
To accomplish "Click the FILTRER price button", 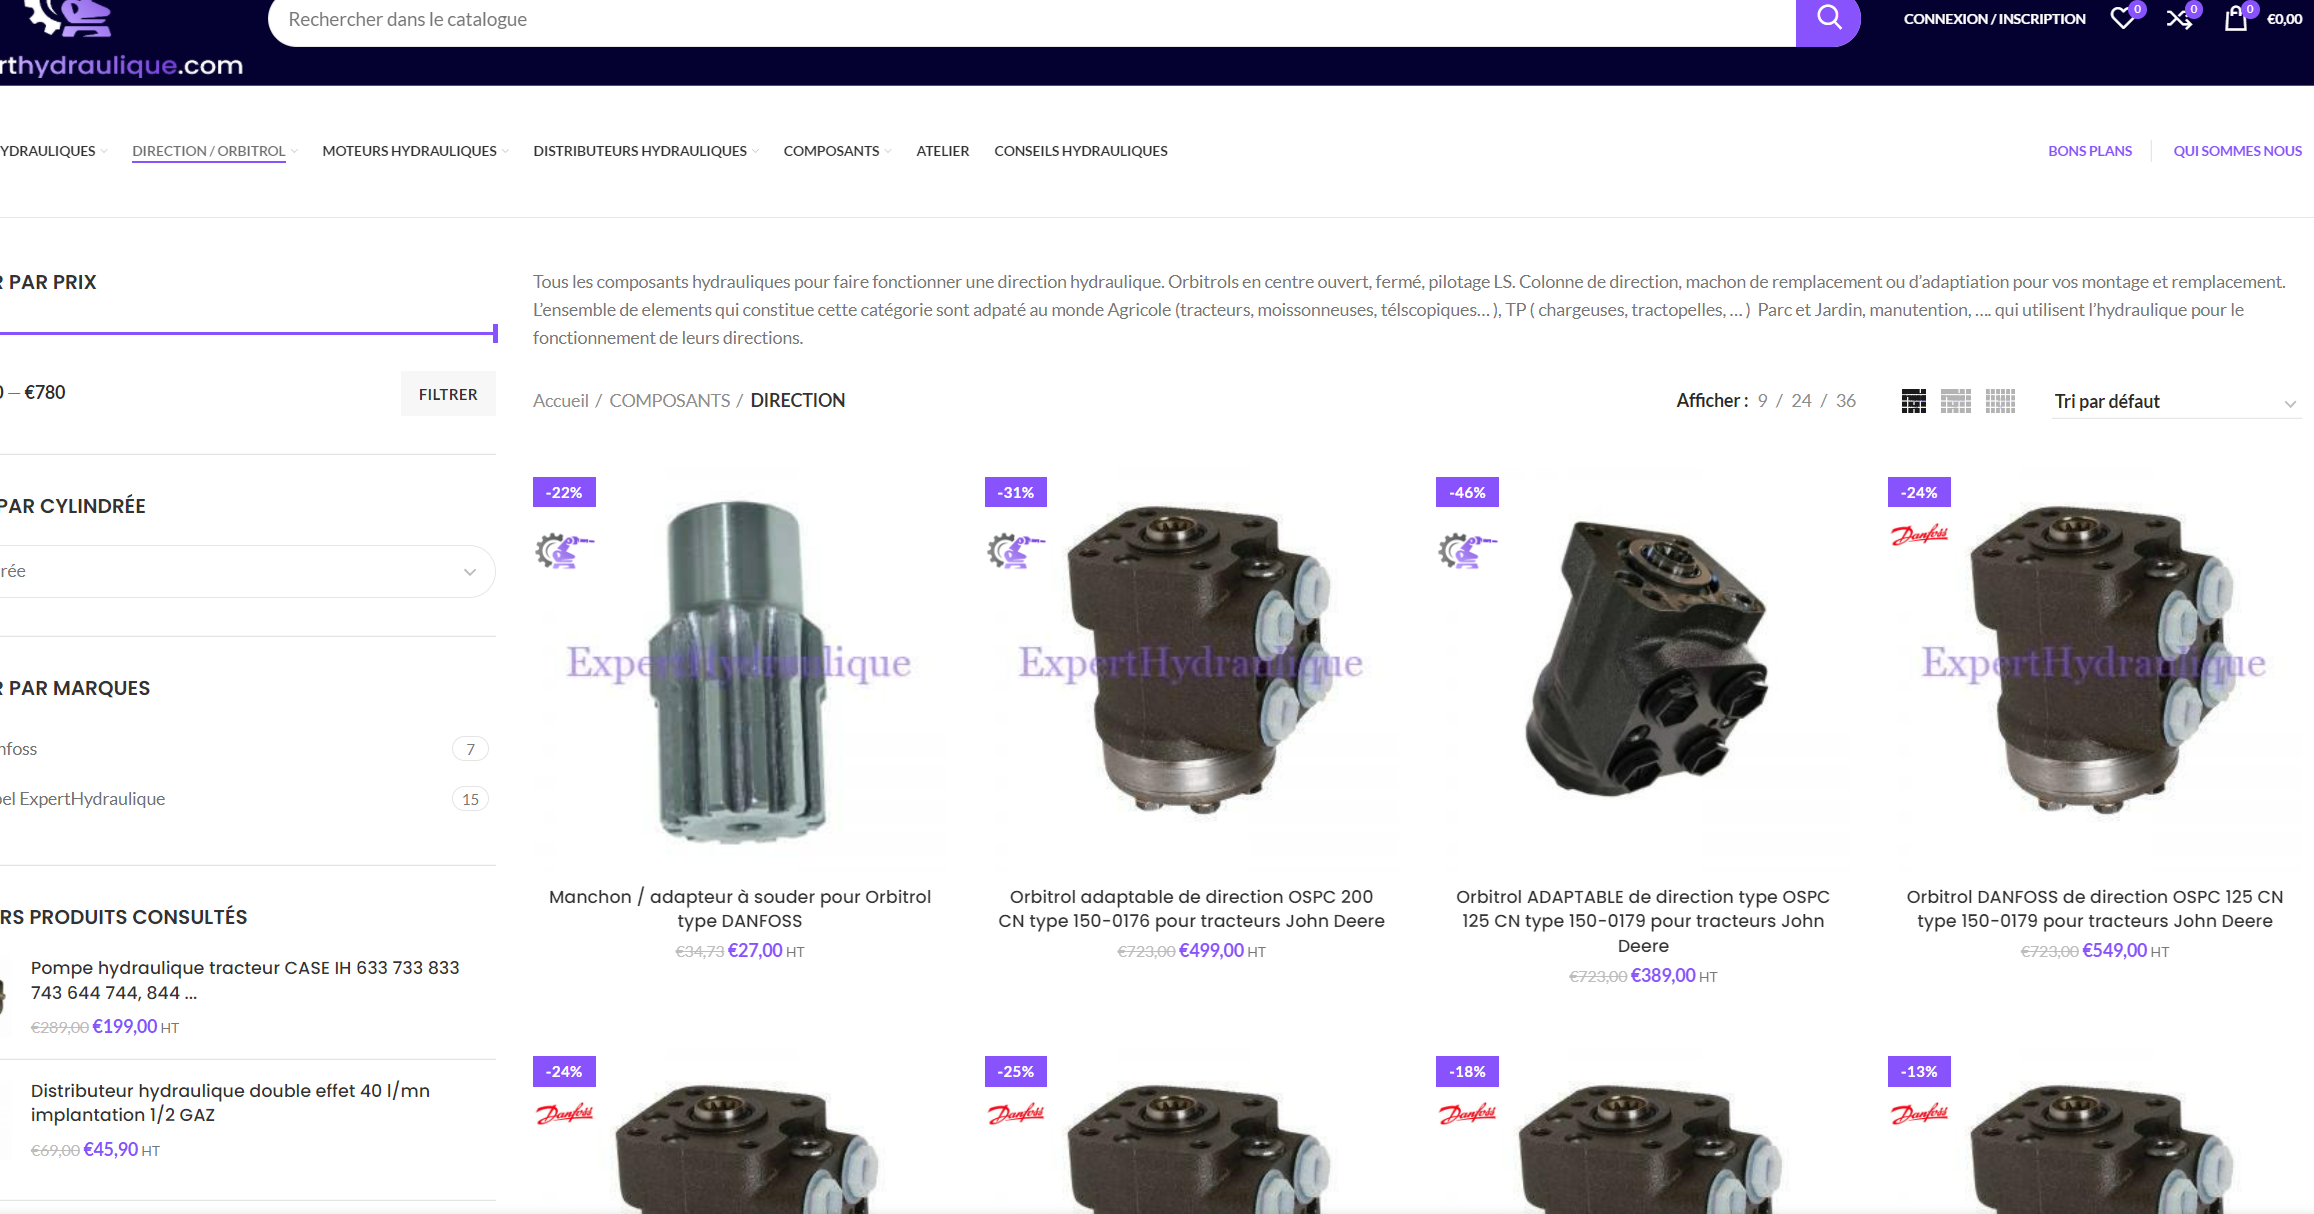I will (448, 394).
